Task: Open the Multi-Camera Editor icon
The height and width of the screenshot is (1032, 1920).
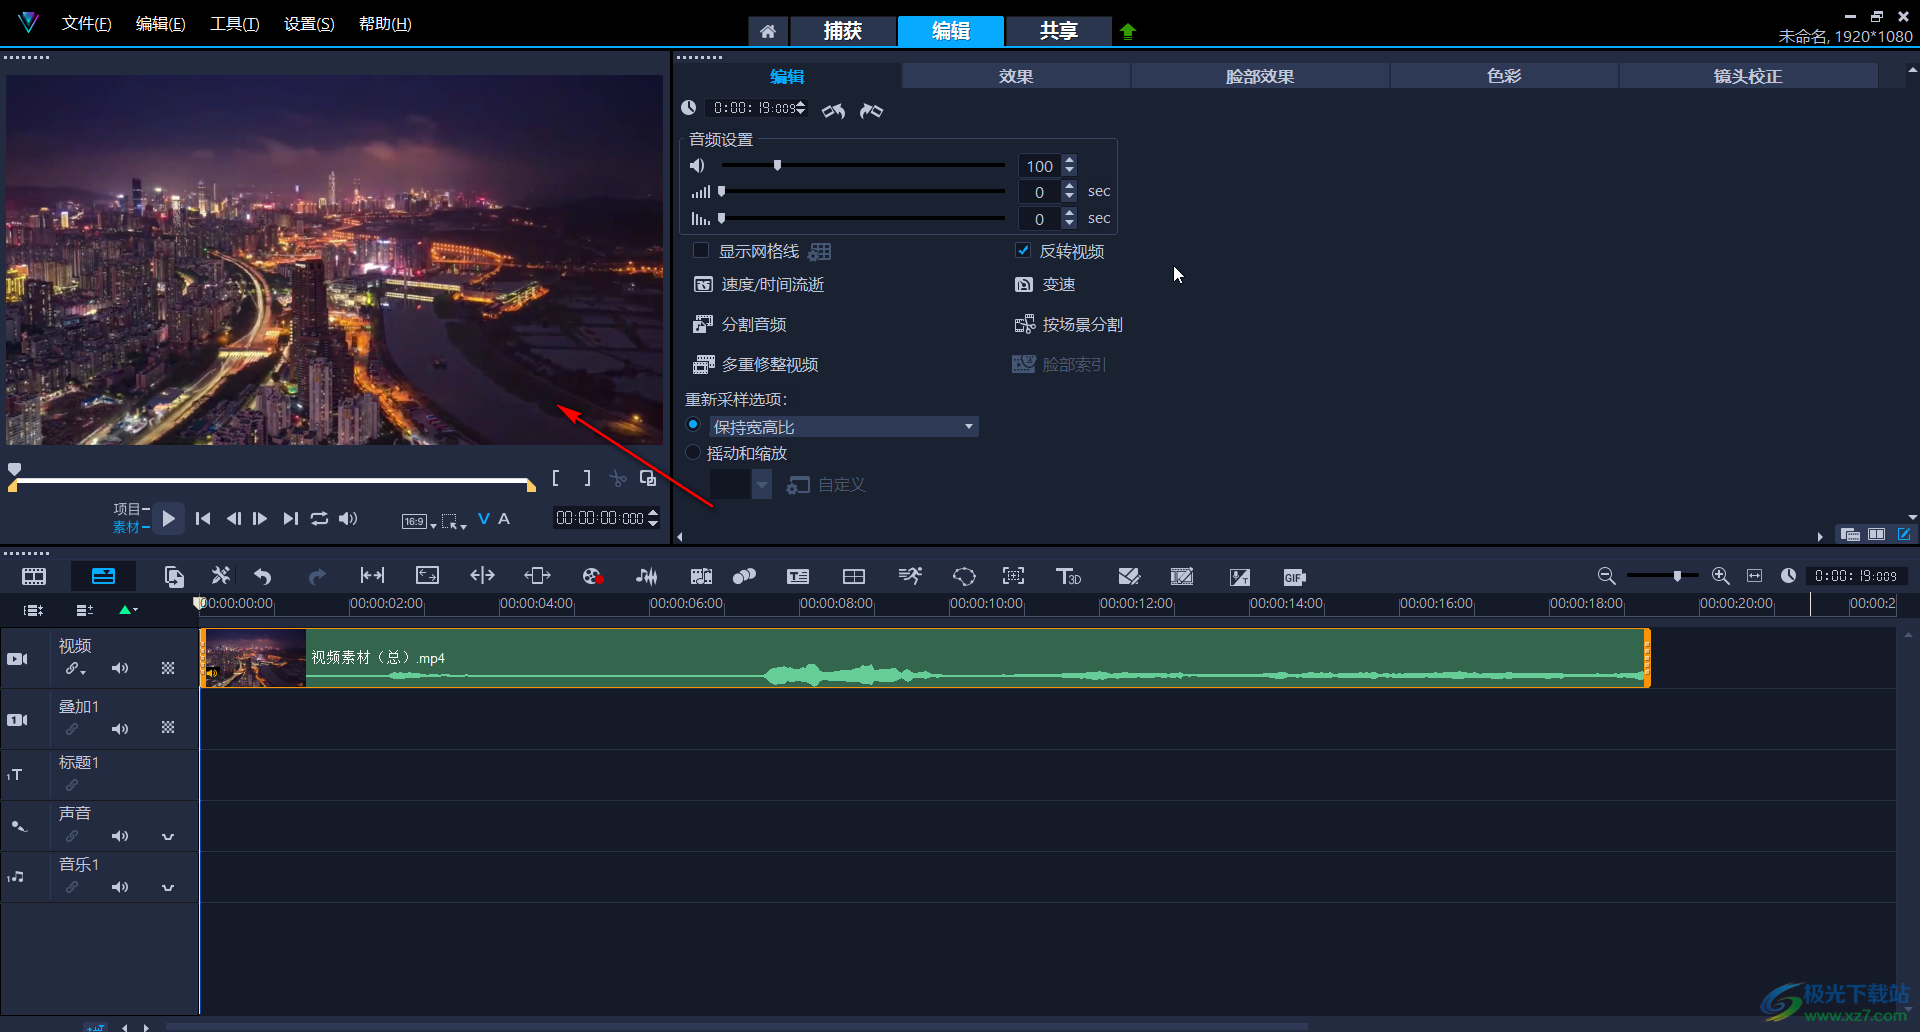Action: (x=854, y=576)
